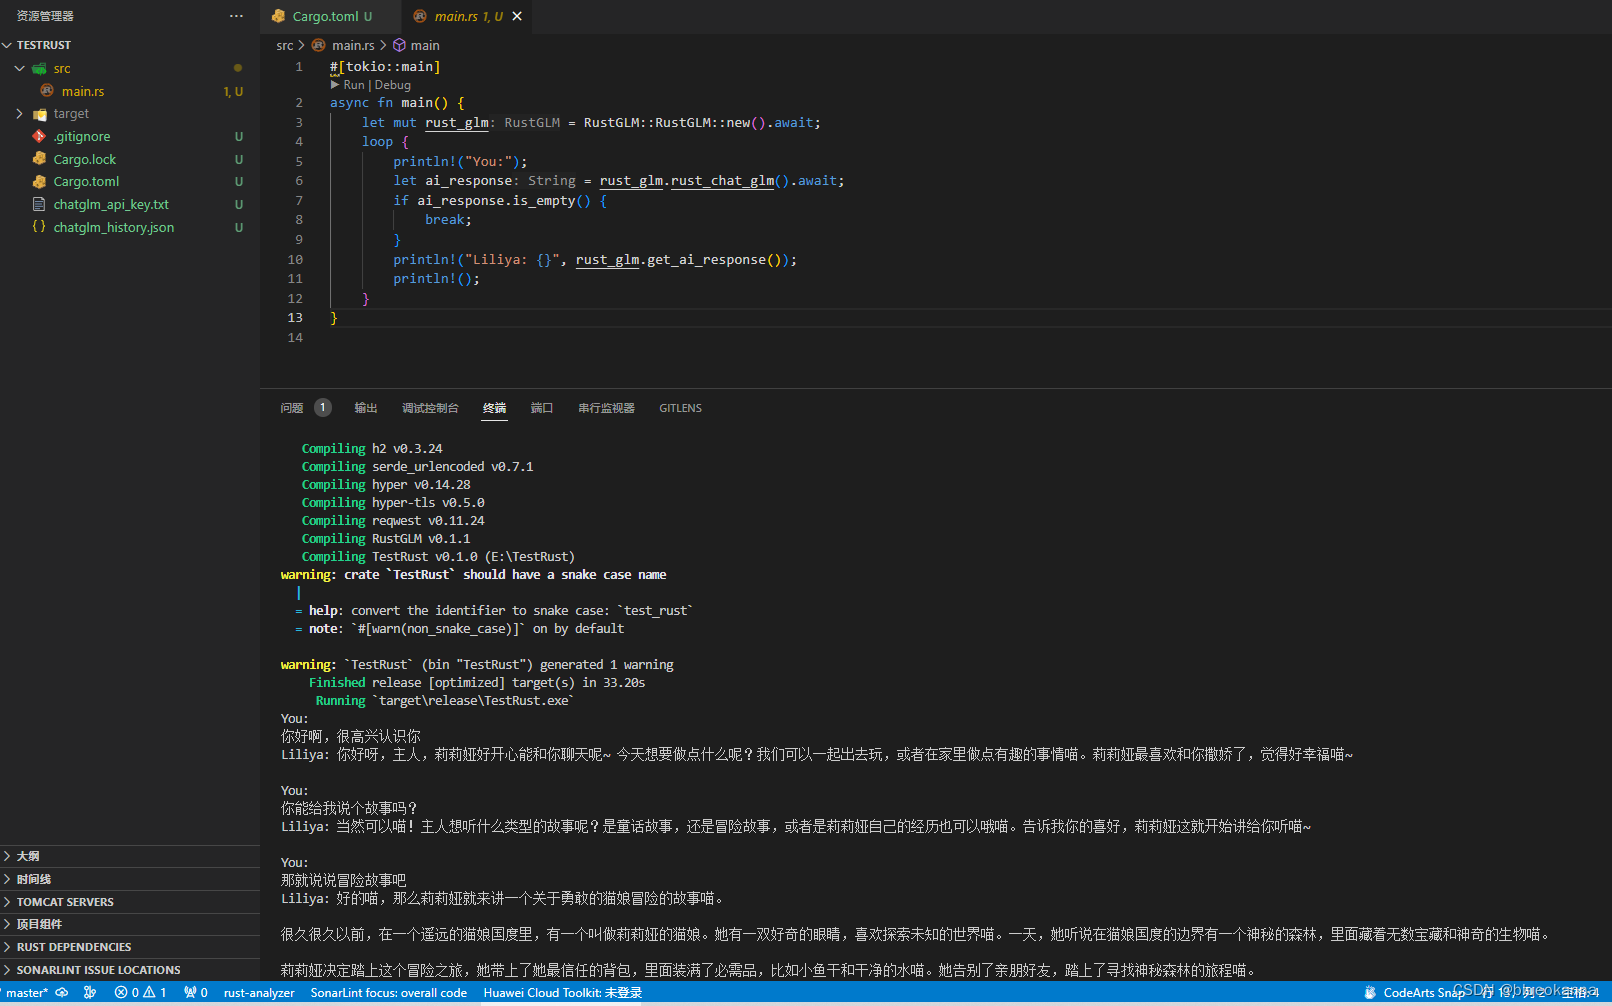The image size is (1612, 1006).
Task: Click SonarLint focus overall code status
Action: pos(388,993)
